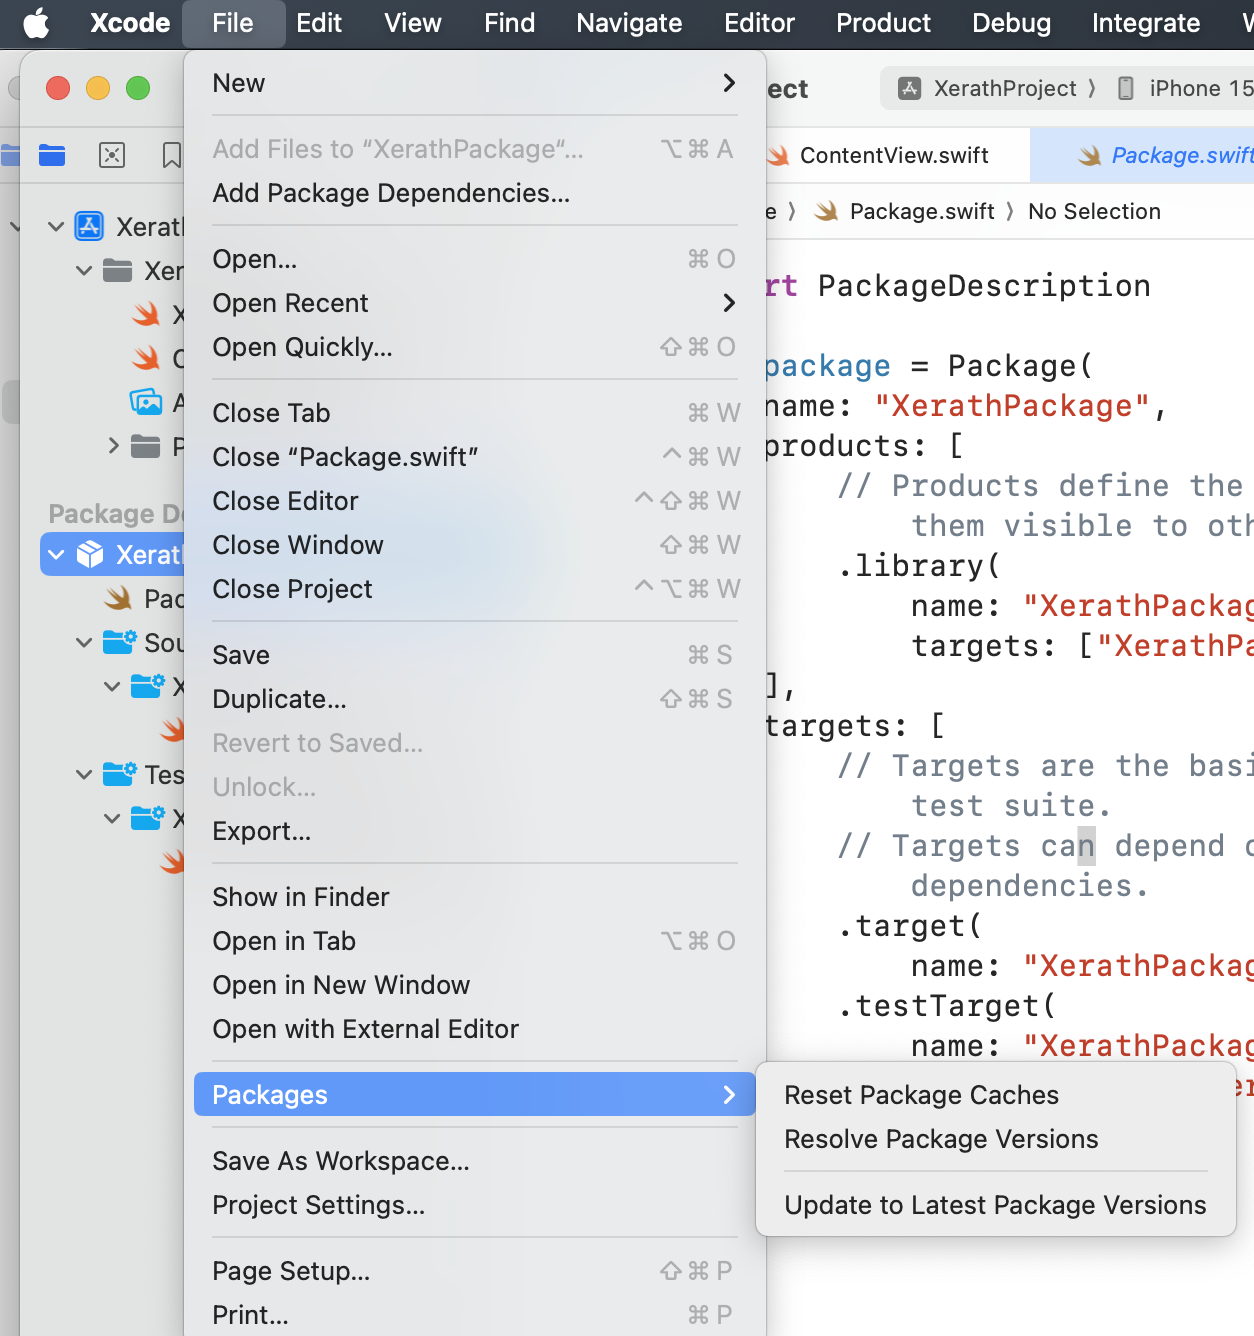The width and height of the screenshot is (1254, 1336).
Task: Choose Save As Workspace…
Action: (x=475, y=1161)
